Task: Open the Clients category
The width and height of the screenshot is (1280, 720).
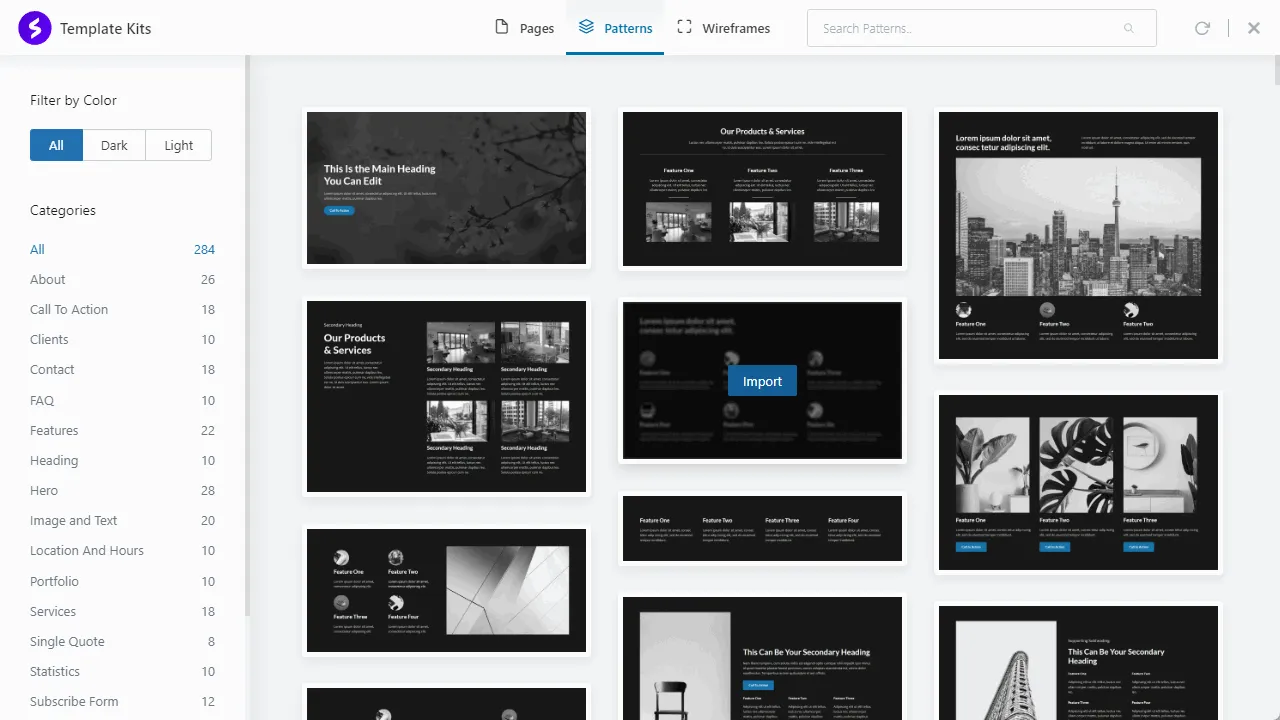Action: pos(122,340)
